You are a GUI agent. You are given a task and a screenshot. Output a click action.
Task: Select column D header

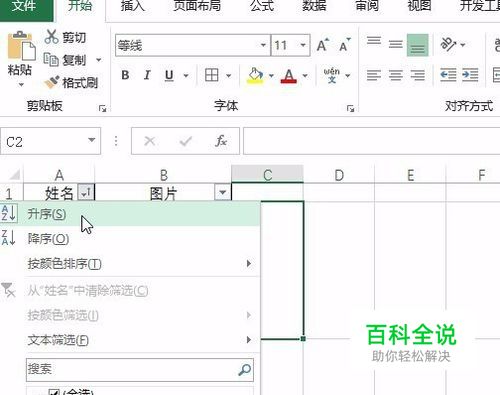(x=339, y=174)
